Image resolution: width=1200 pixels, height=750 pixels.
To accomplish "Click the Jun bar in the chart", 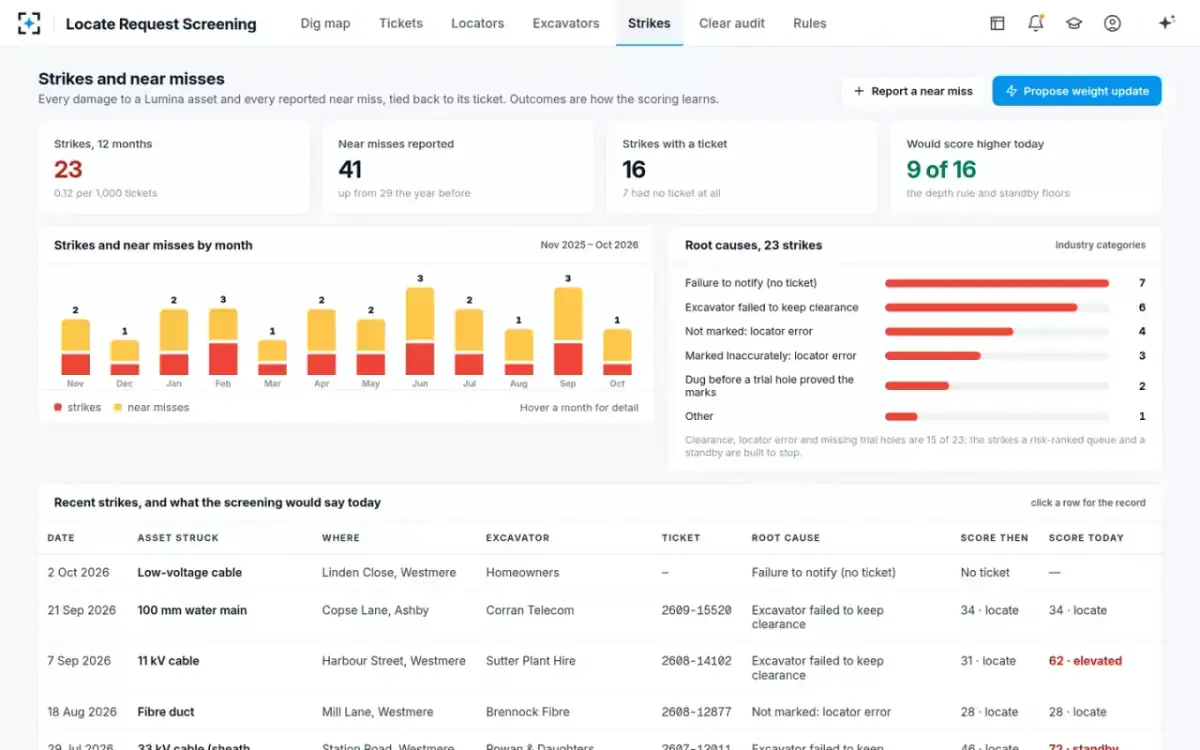I will click(x=420, y=331).
